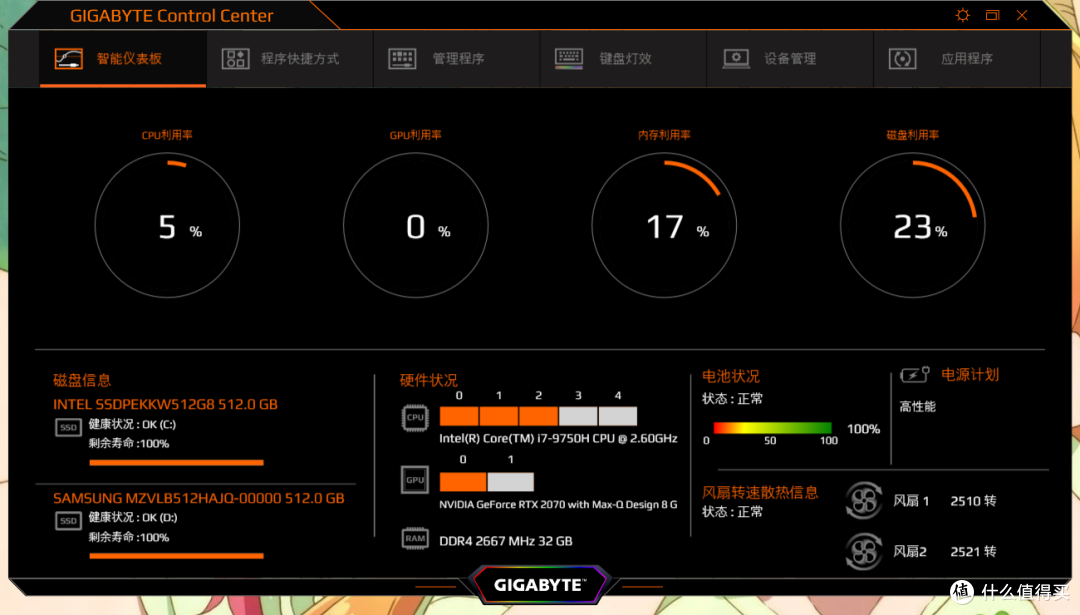Click the 电池状况 heading
Image resolution: width=1080 pixels, height=615 pixels.
click(731, 376)
